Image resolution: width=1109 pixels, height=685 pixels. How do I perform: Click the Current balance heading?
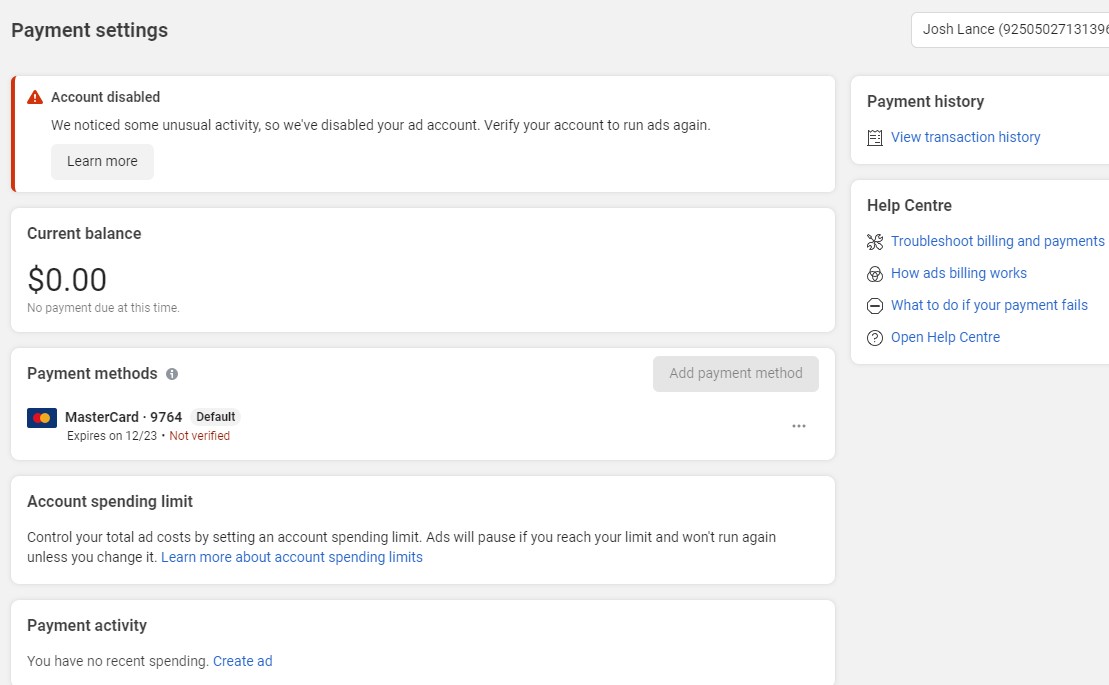(84, 233)
